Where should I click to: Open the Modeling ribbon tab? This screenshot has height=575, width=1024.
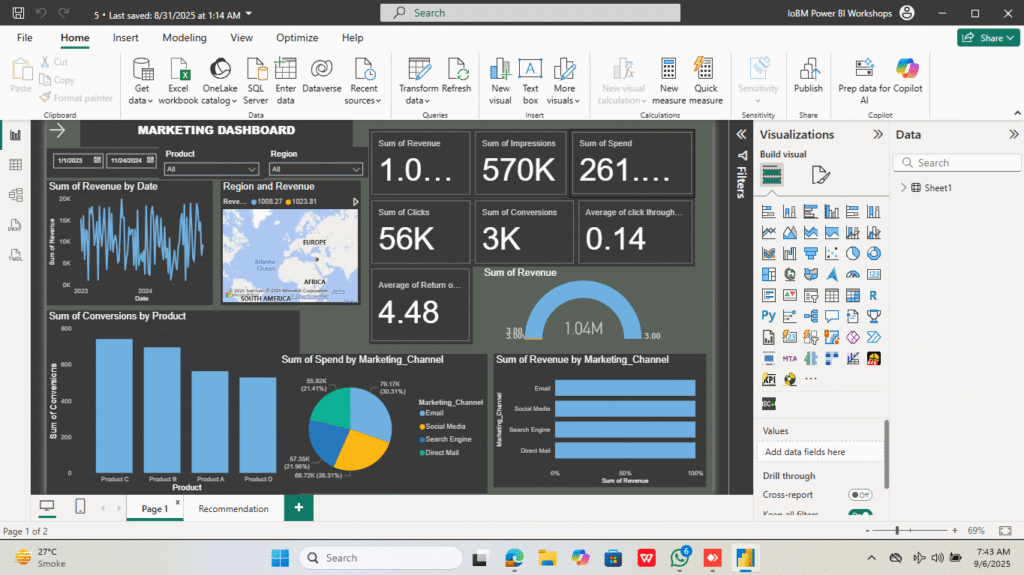coord(184,38)
